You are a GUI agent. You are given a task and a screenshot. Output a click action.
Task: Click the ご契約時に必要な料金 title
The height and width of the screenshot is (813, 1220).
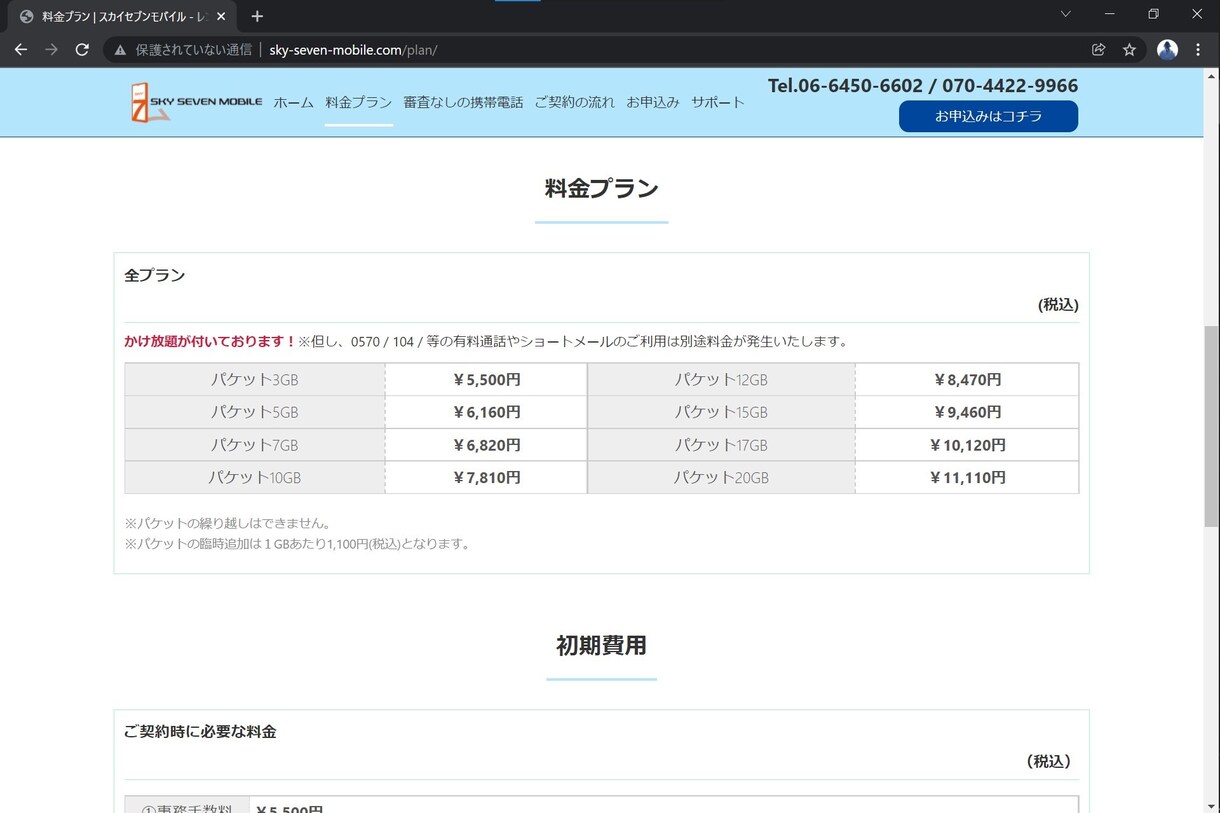pyautogui.click(x=200, y=732)
